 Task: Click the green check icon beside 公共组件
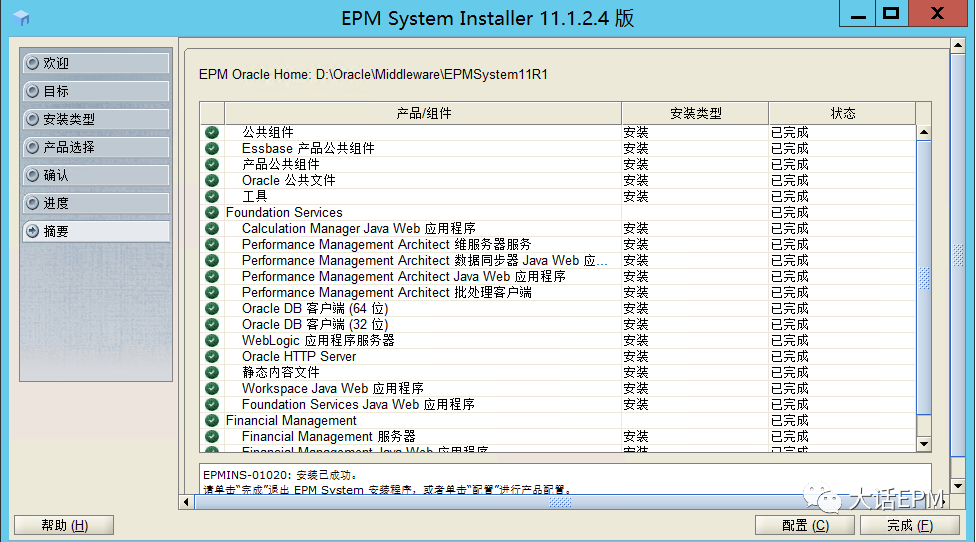point(212,133)
